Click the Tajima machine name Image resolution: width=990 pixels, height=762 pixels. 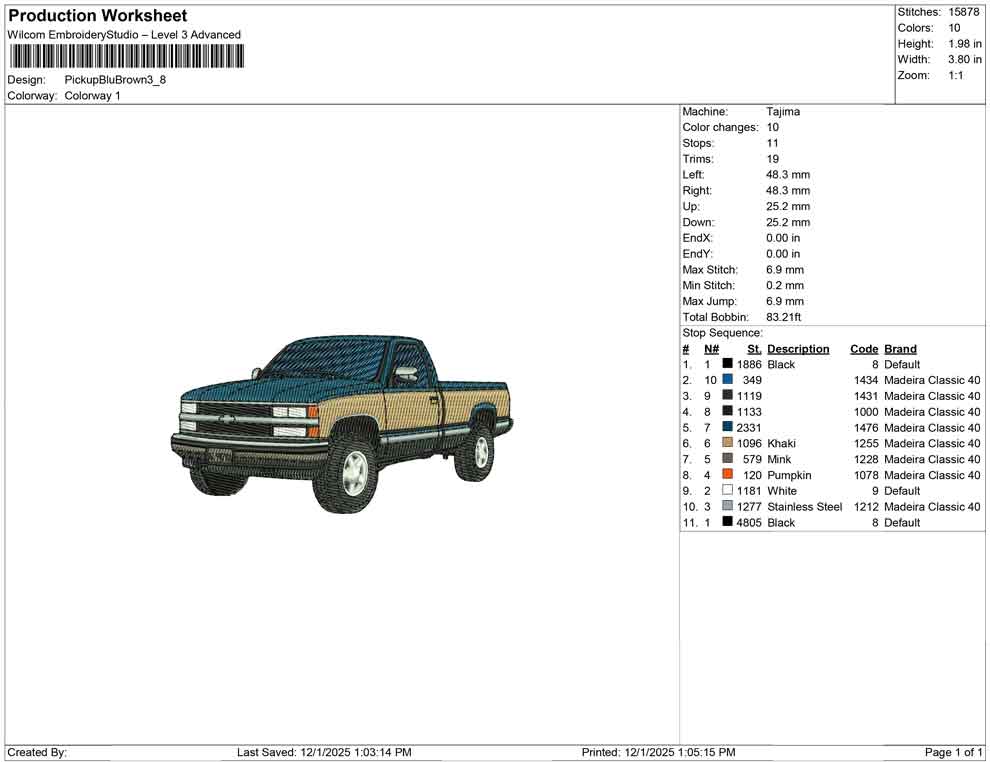click(782, 112)
